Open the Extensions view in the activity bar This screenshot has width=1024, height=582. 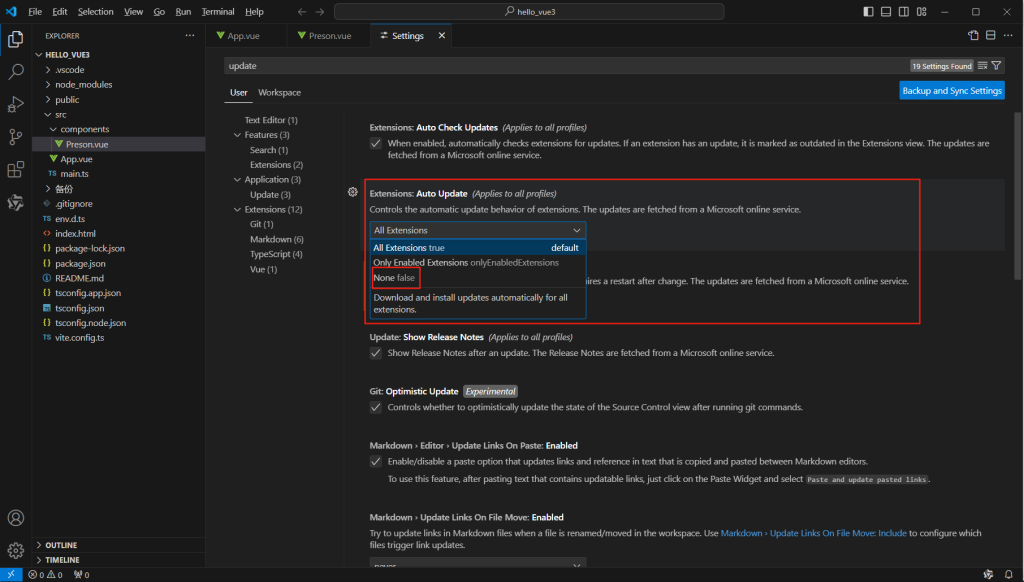[16, 170]
